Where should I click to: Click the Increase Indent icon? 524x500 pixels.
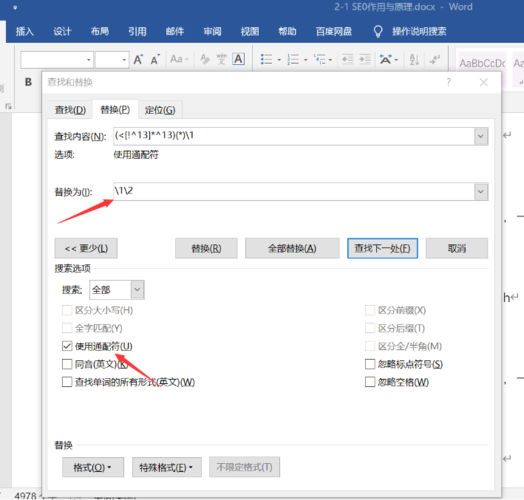click(365, 59)
